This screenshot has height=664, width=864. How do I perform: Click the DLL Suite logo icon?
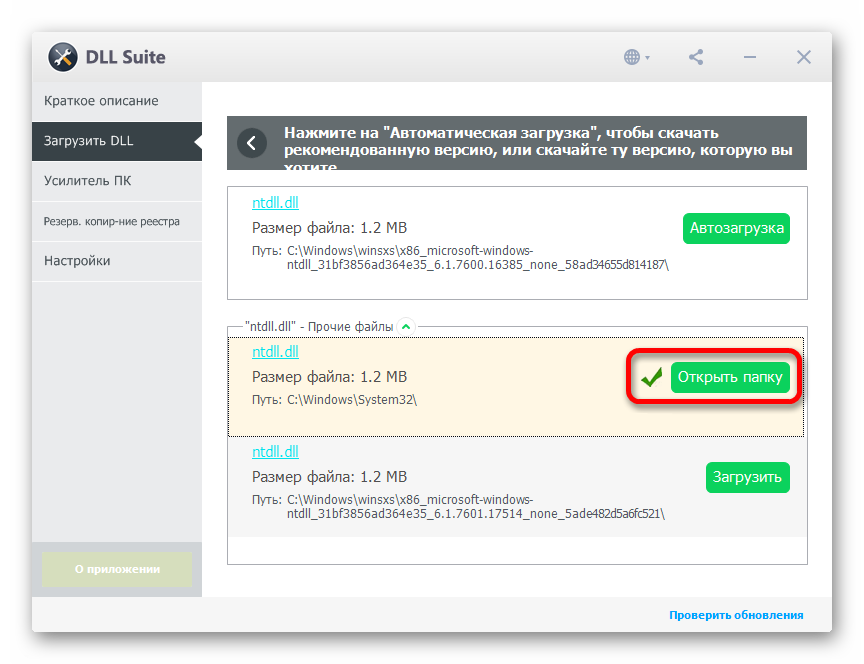click(63, 57)
